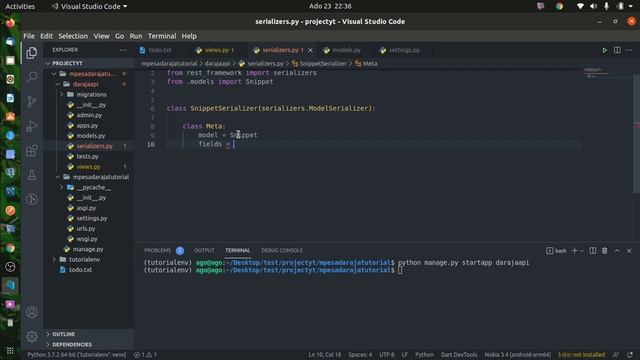Maximize the panel with the up chevron
Viewport: 640px width, 360px height.
point(617,251)
